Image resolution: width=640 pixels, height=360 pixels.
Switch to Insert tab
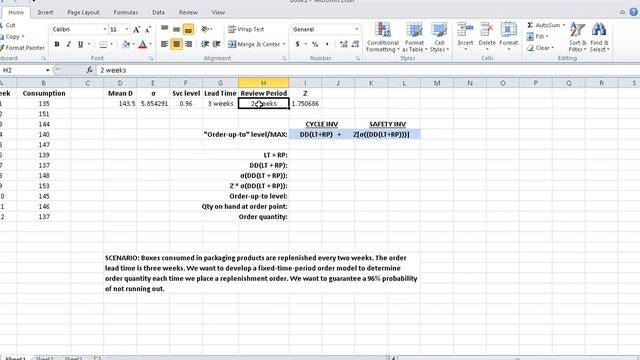click(45, 12)
